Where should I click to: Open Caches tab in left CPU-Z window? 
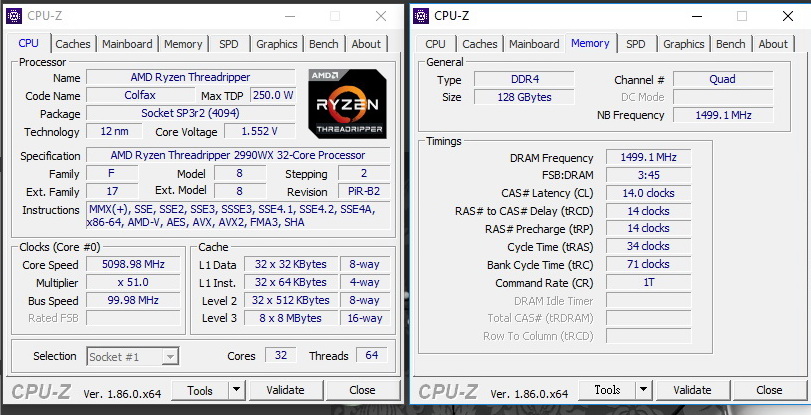click(73, 44)
